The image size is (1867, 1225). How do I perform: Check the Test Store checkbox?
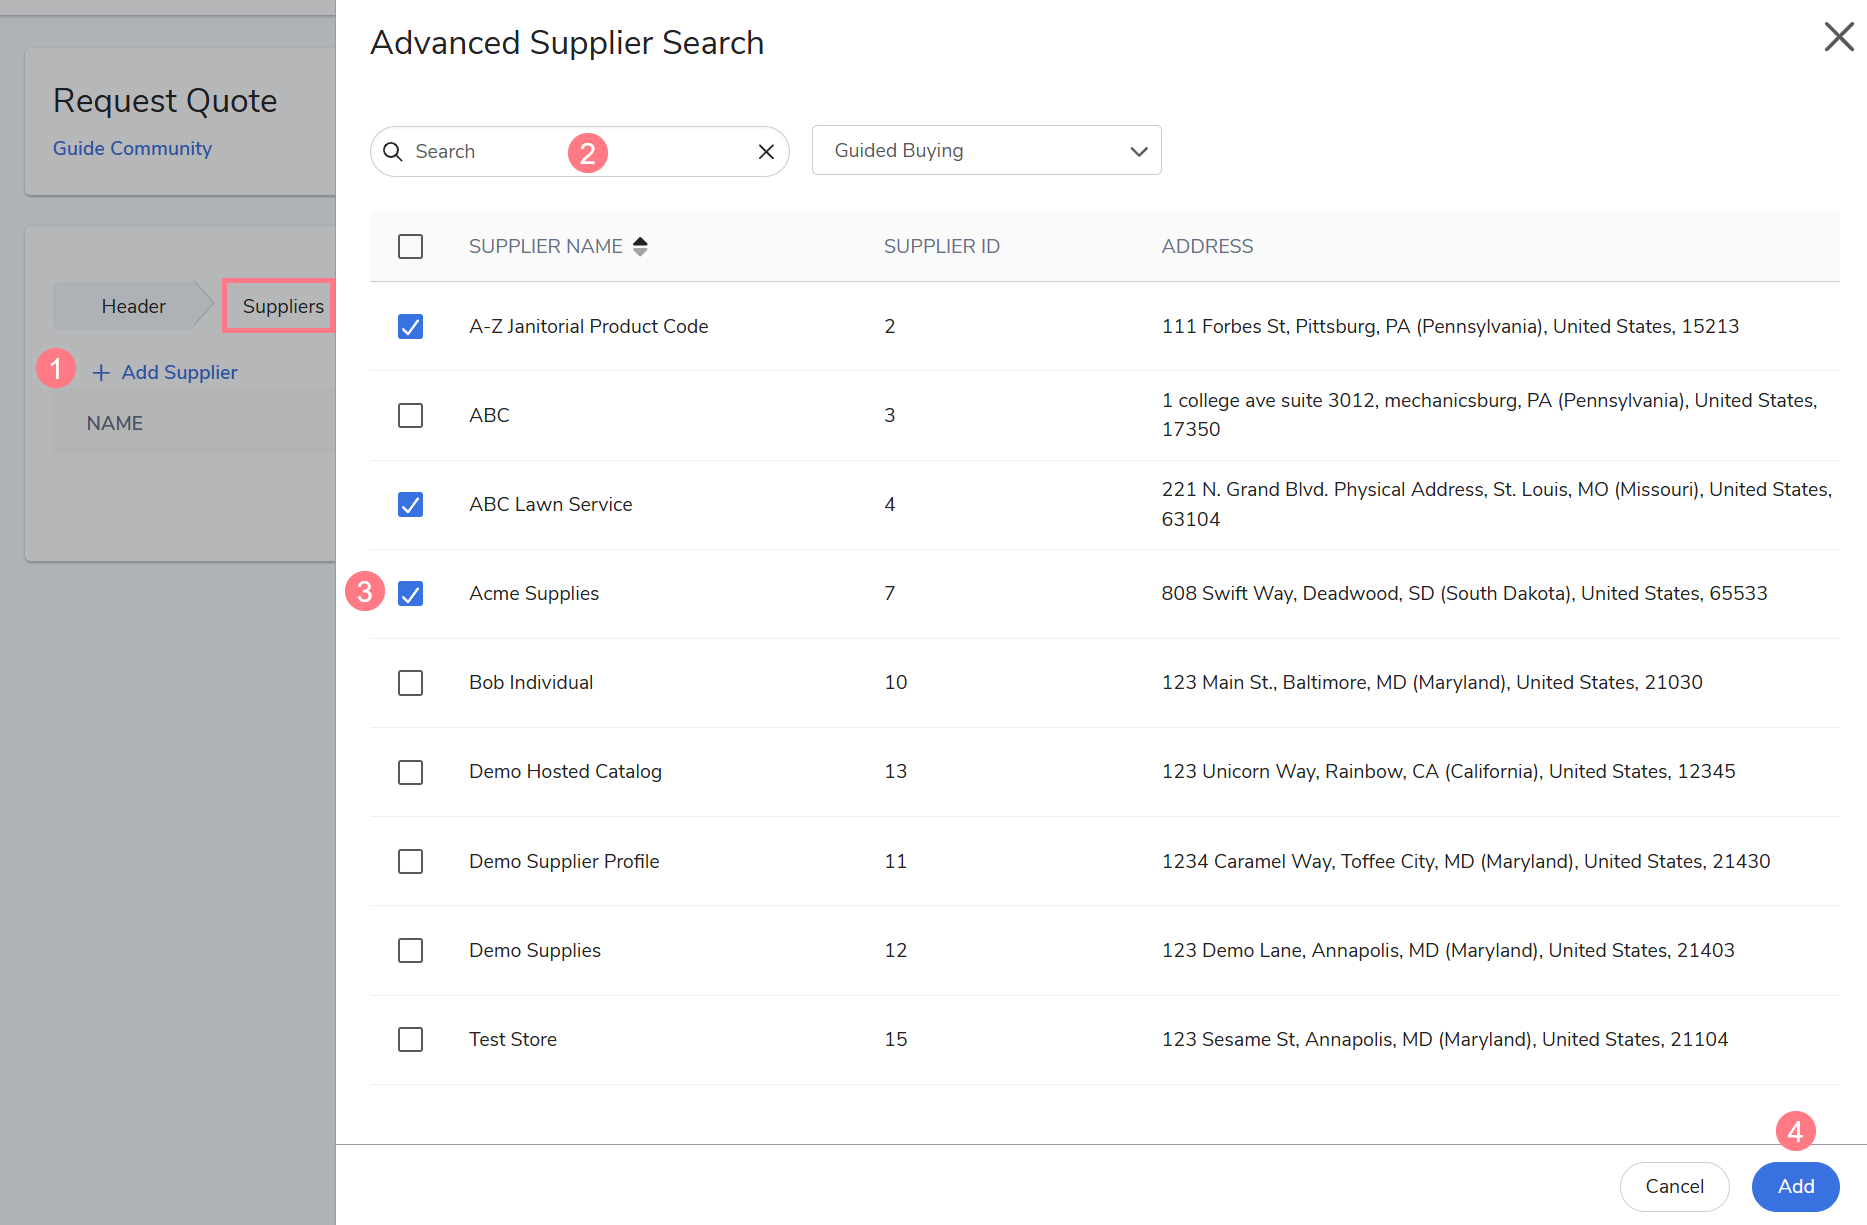point(410,1040)
